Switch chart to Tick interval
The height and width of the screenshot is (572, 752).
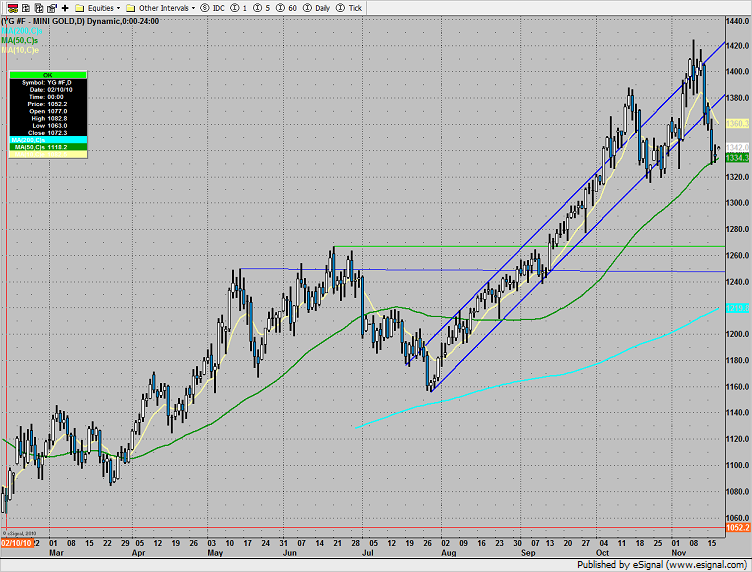coord(349,8)
